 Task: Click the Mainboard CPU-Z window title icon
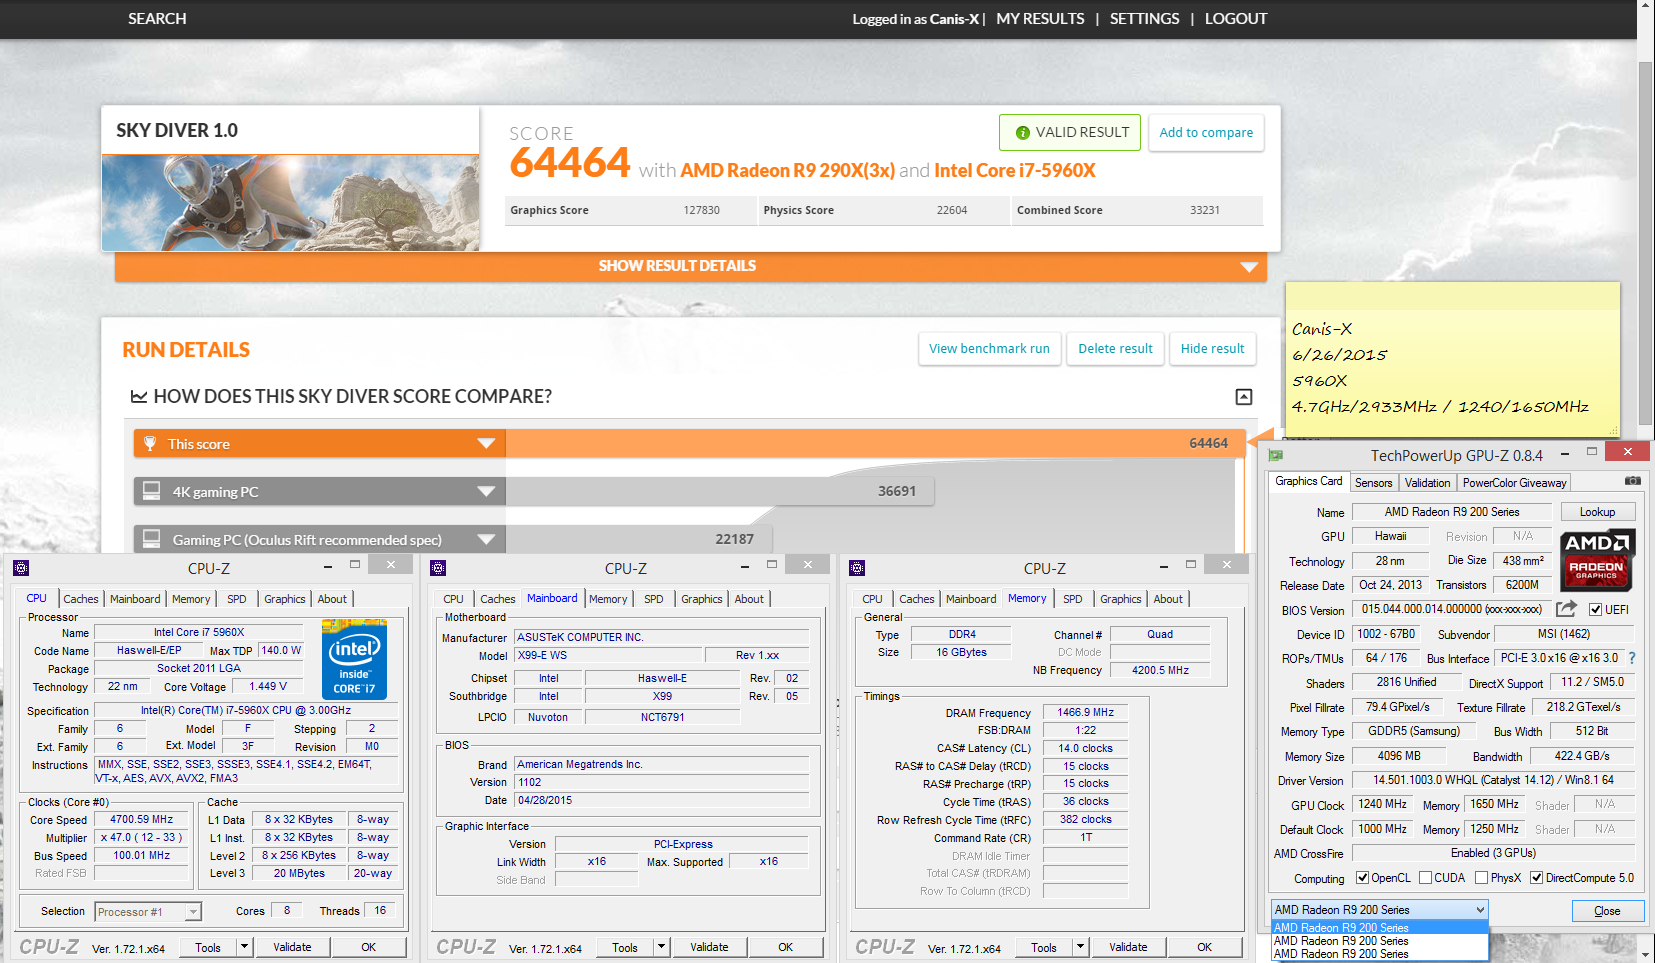[x=438, y=568]
